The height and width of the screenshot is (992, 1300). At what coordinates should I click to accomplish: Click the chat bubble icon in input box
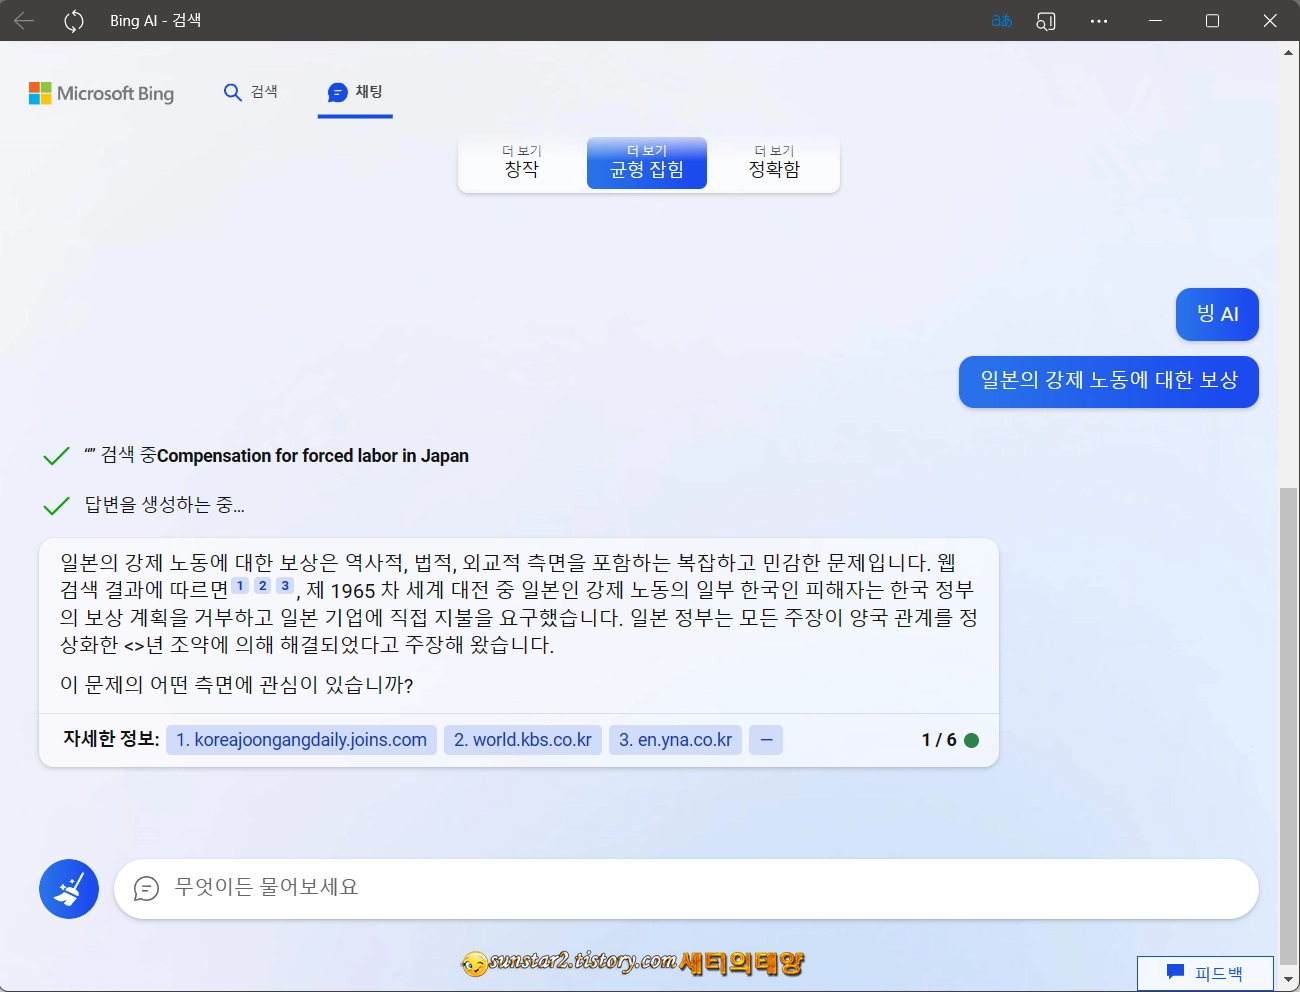tap(146, 888)
